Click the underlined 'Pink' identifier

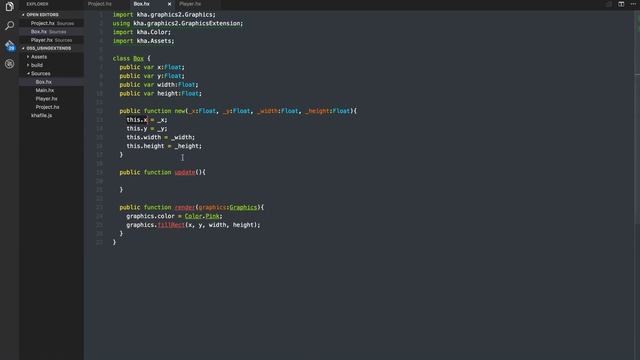212,216
